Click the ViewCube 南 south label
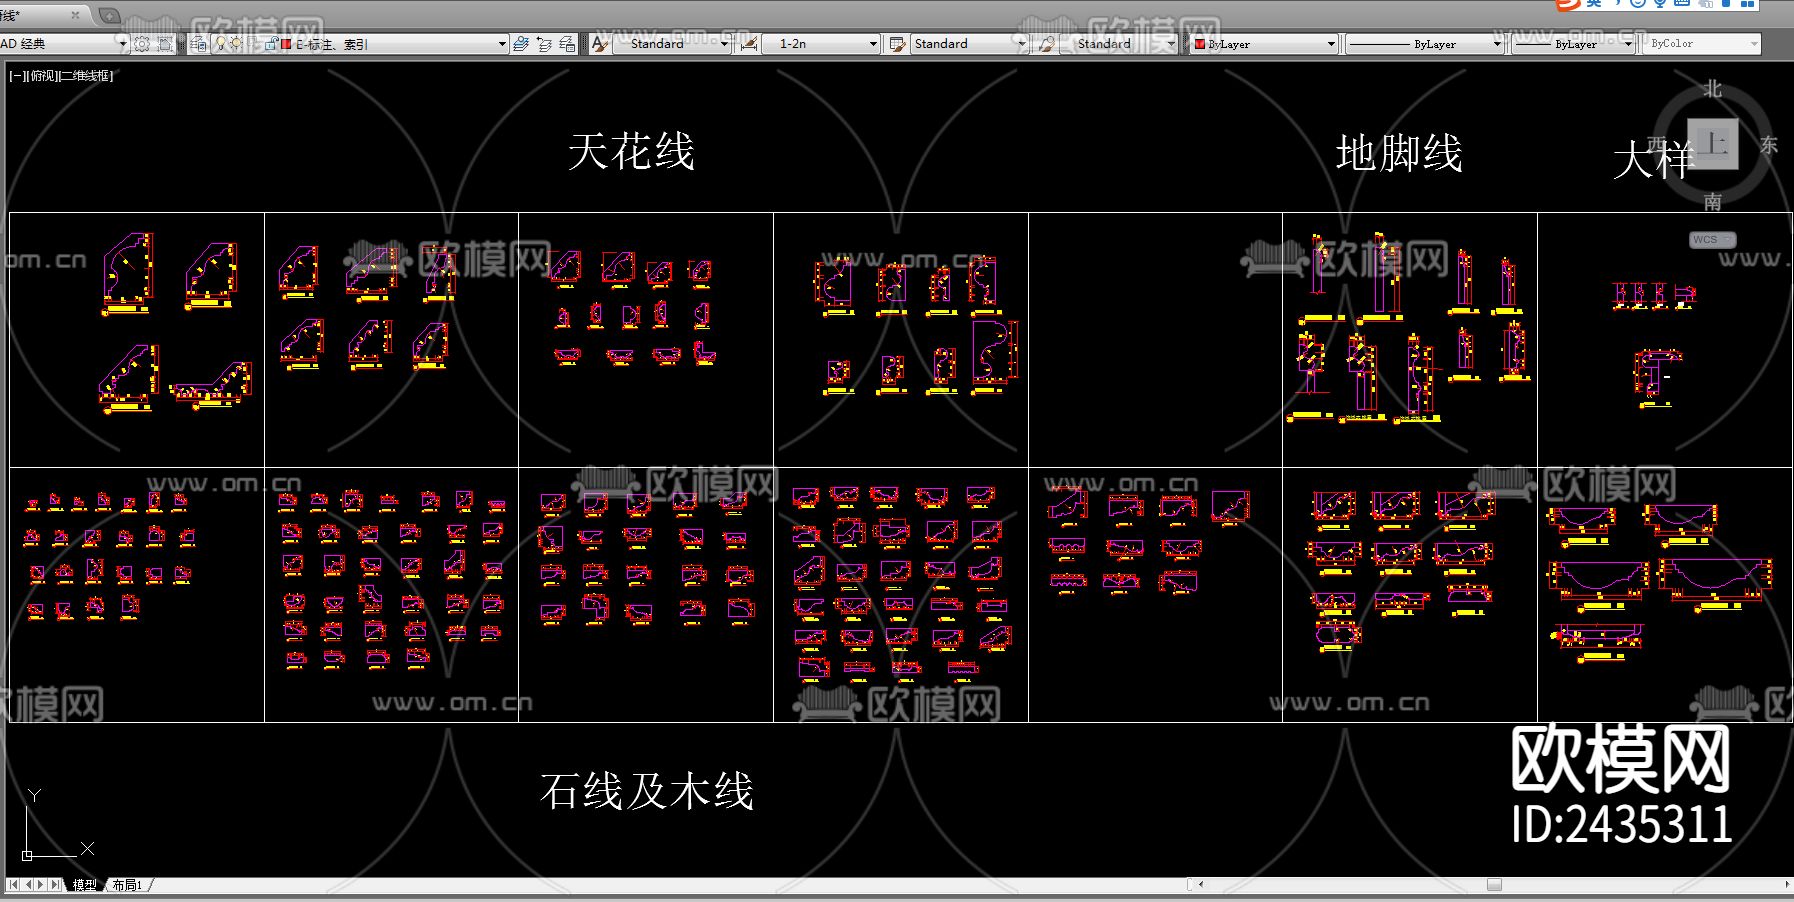1794x902 pixels. pyautogui.click(x=1713, y=202)
